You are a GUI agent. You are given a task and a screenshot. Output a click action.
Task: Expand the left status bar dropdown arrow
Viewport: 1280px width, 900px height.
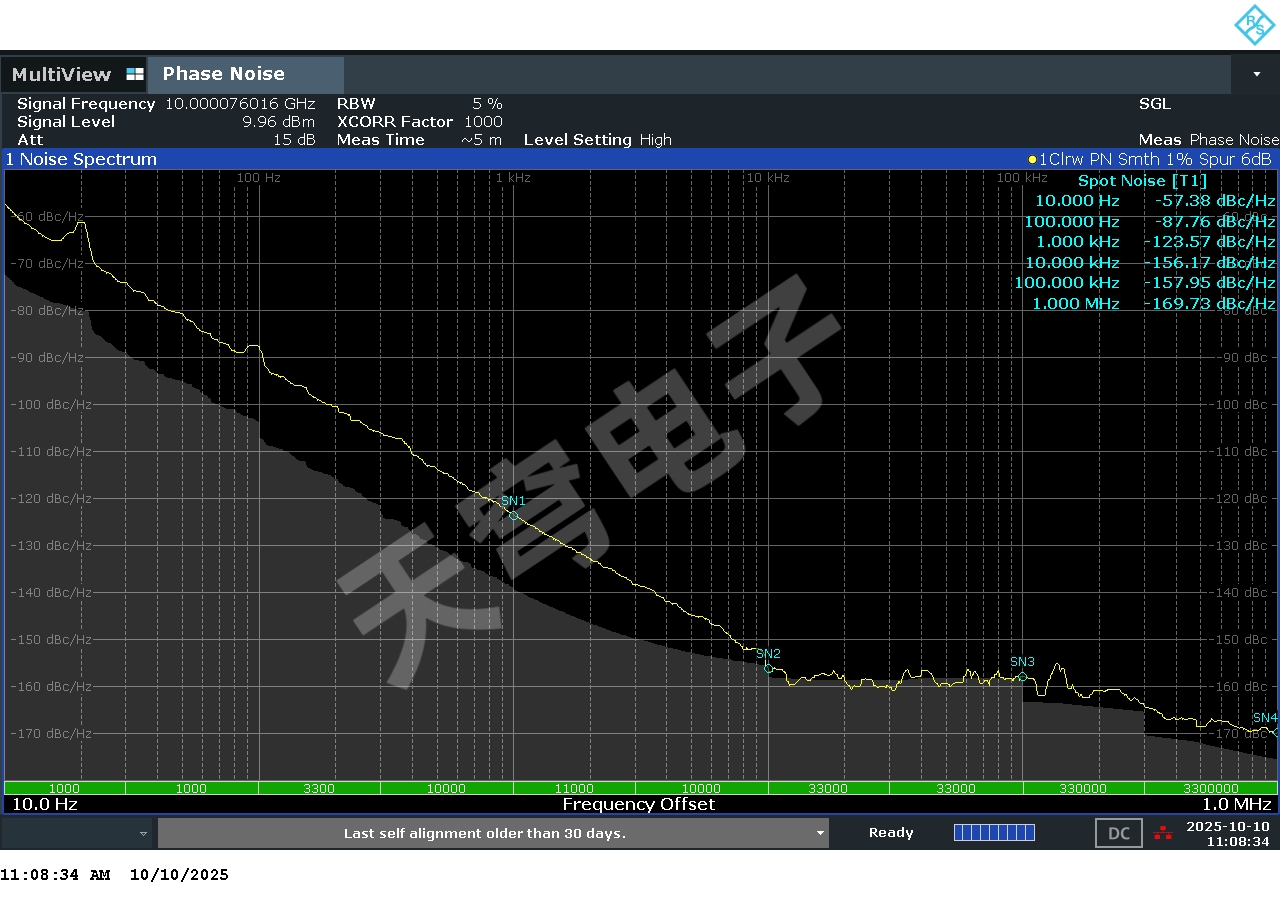pos(143,833)
